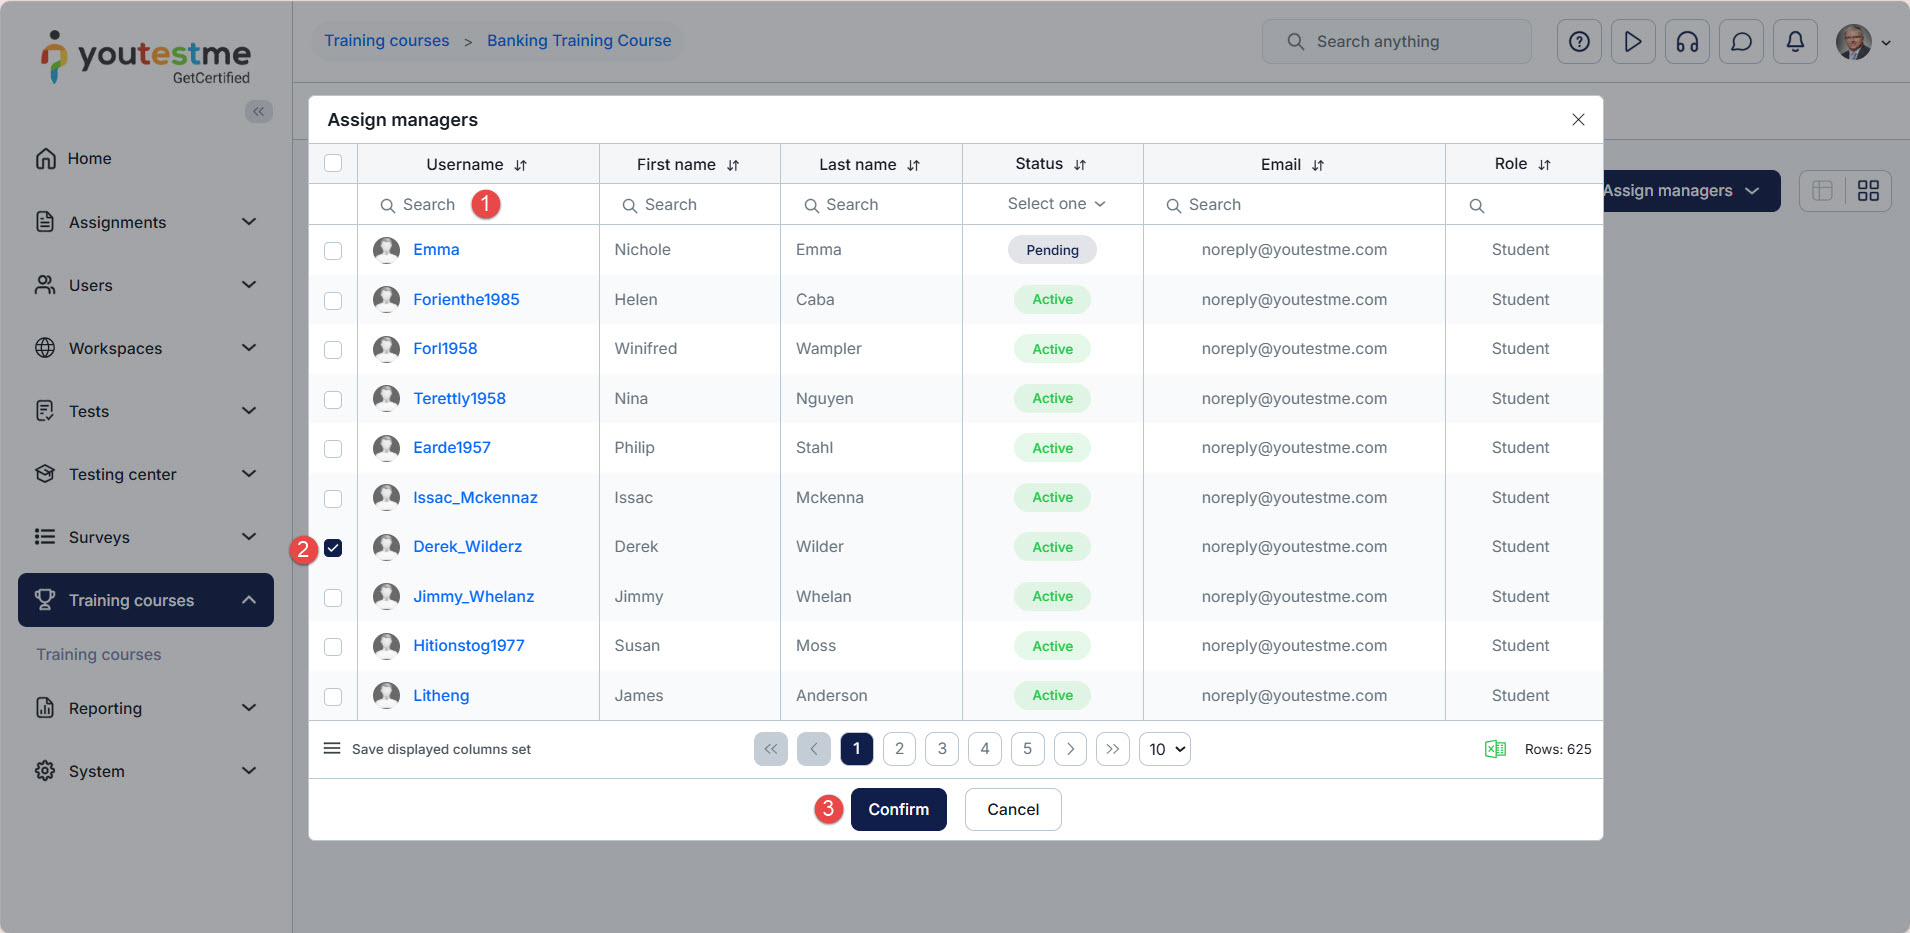
Task: Open the chat message icon
Action: point(1741,42)
